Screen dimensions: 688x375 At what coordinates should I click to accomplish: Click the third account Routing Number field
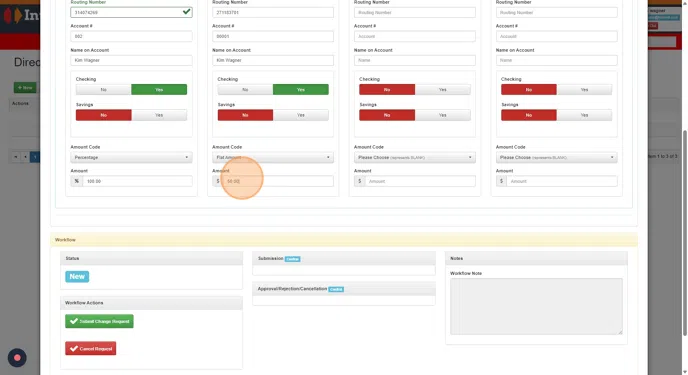click(415, 12)
